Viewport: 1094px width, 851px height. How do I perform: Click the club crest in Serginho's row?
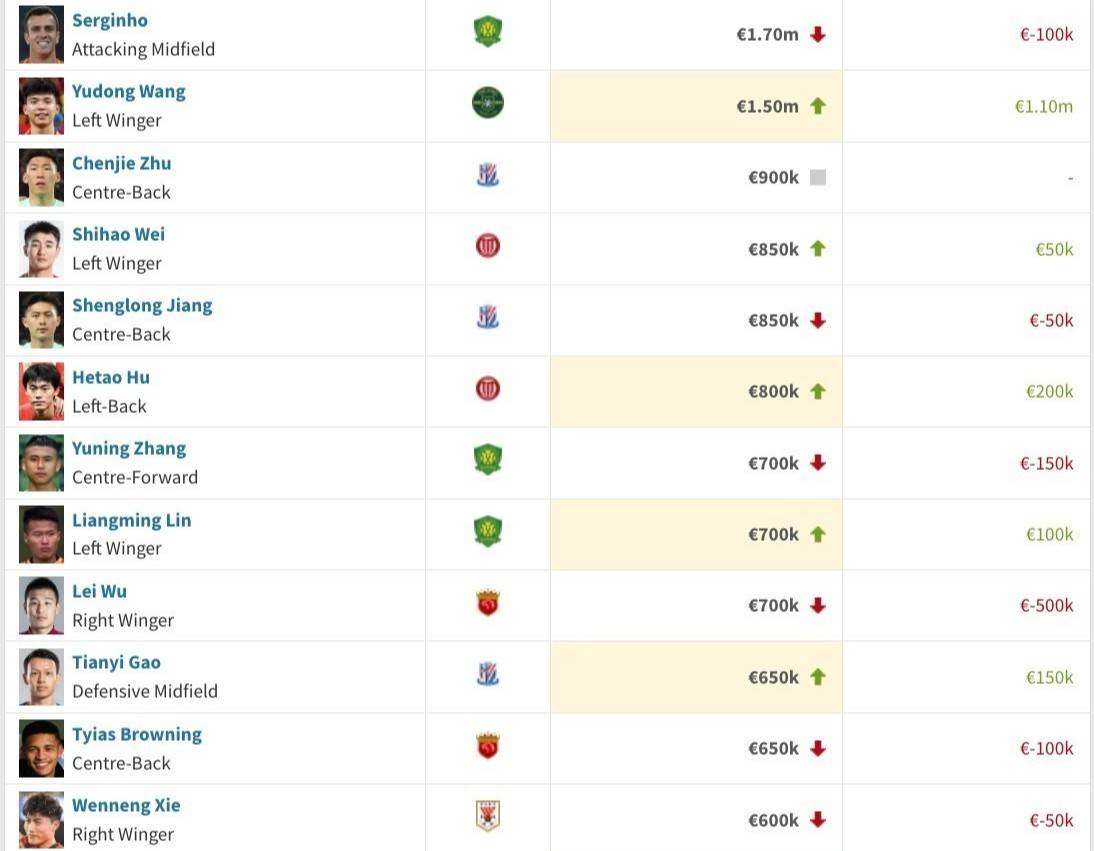488,32
